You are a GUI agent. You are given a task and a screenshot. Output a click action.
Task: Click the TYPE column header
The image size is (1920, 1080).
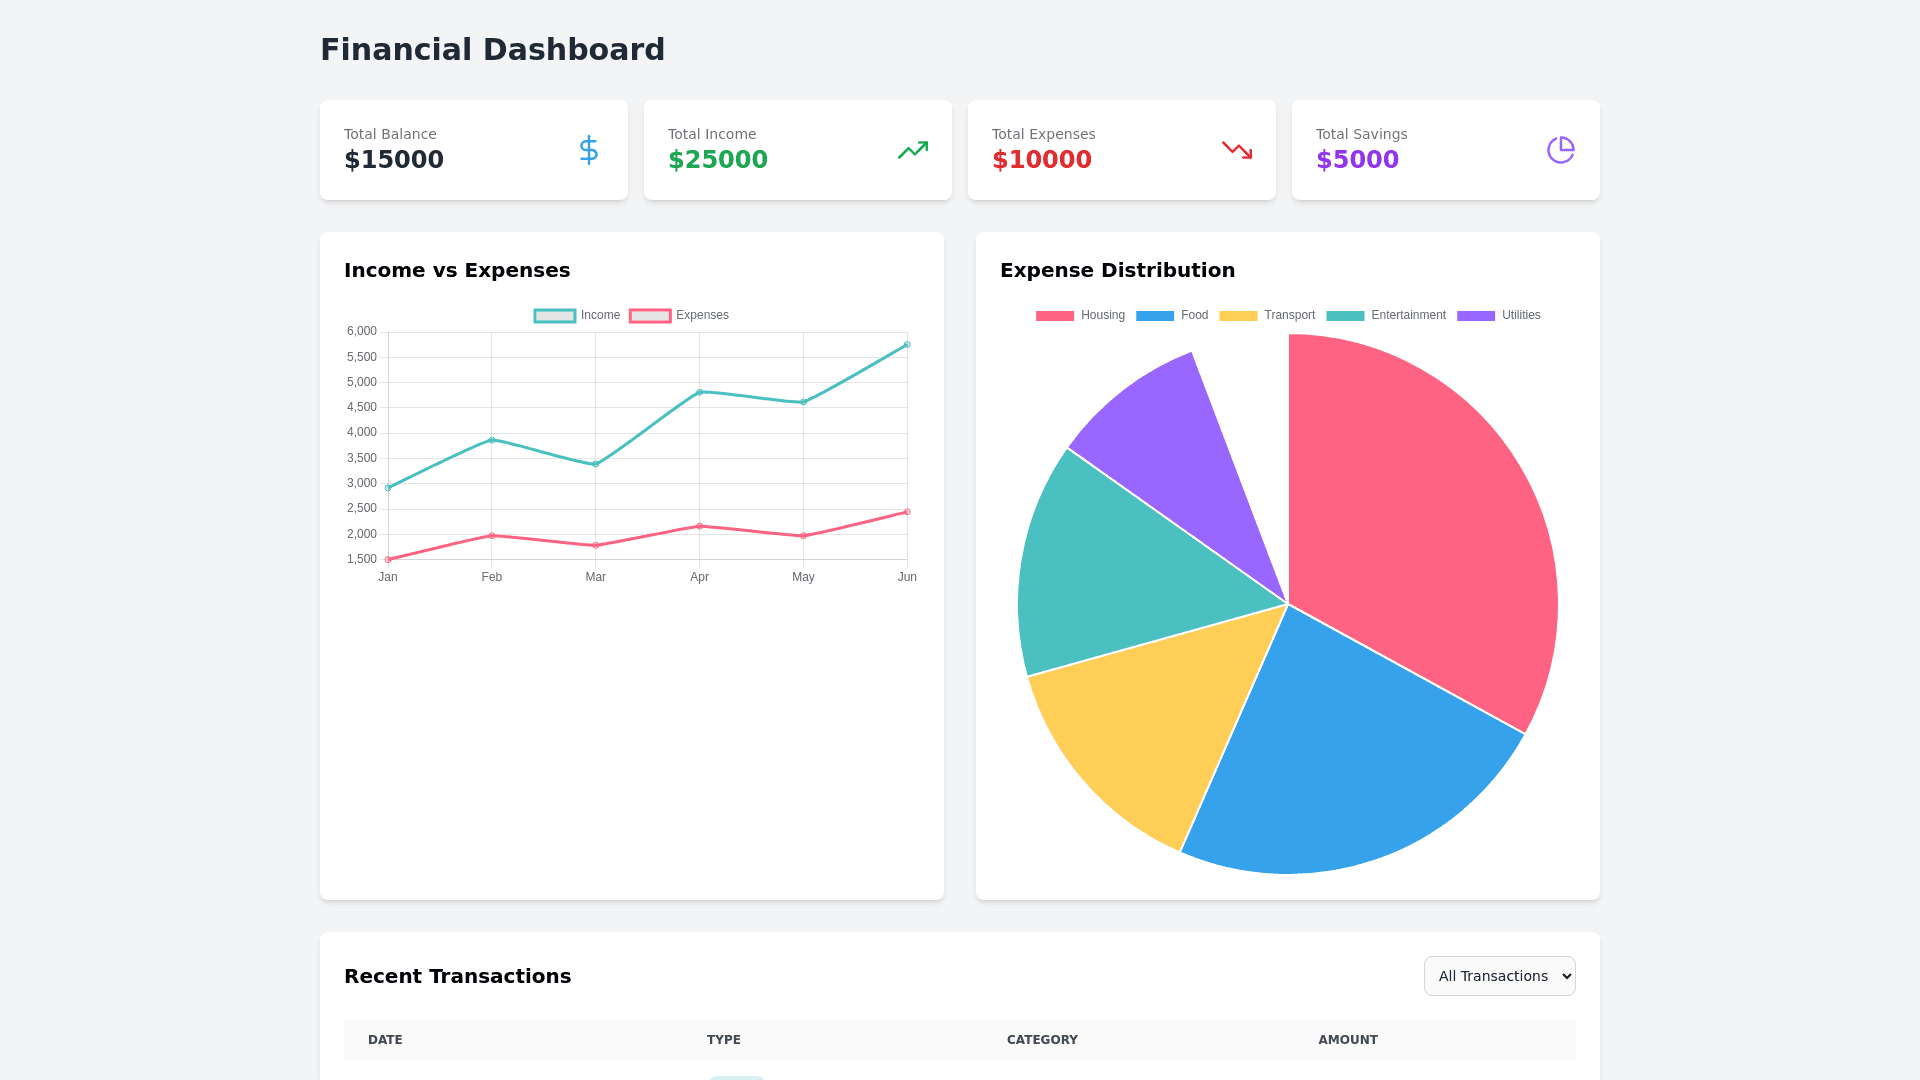point(723,1040)
